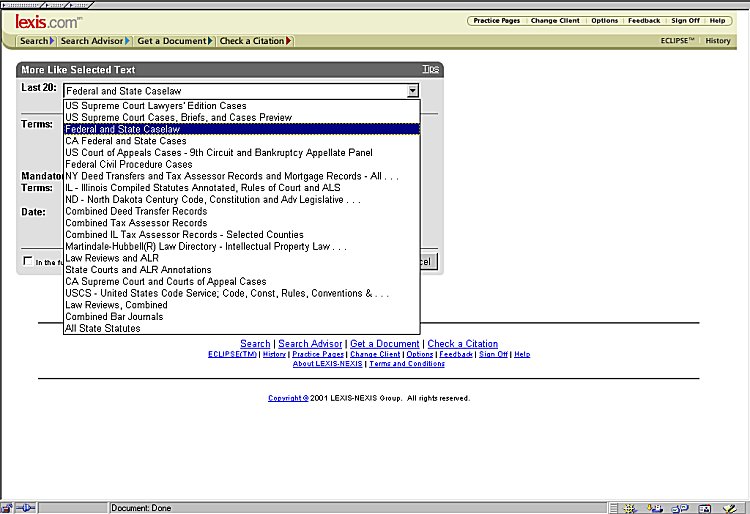Click the Last 20 combo box field
Image resolution: width=750 pixels, height=514 pixels.
pyautogui.click(x=241, y=91)
